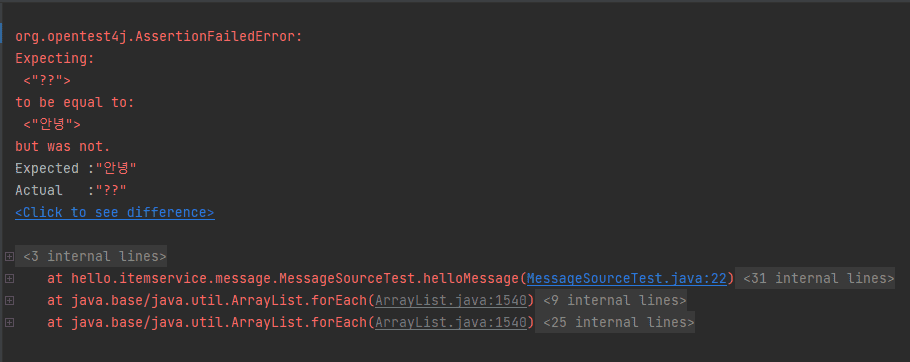Place cursor on the Expecting: line
Screen dimensions: 910x362
(x=55, y=59)
